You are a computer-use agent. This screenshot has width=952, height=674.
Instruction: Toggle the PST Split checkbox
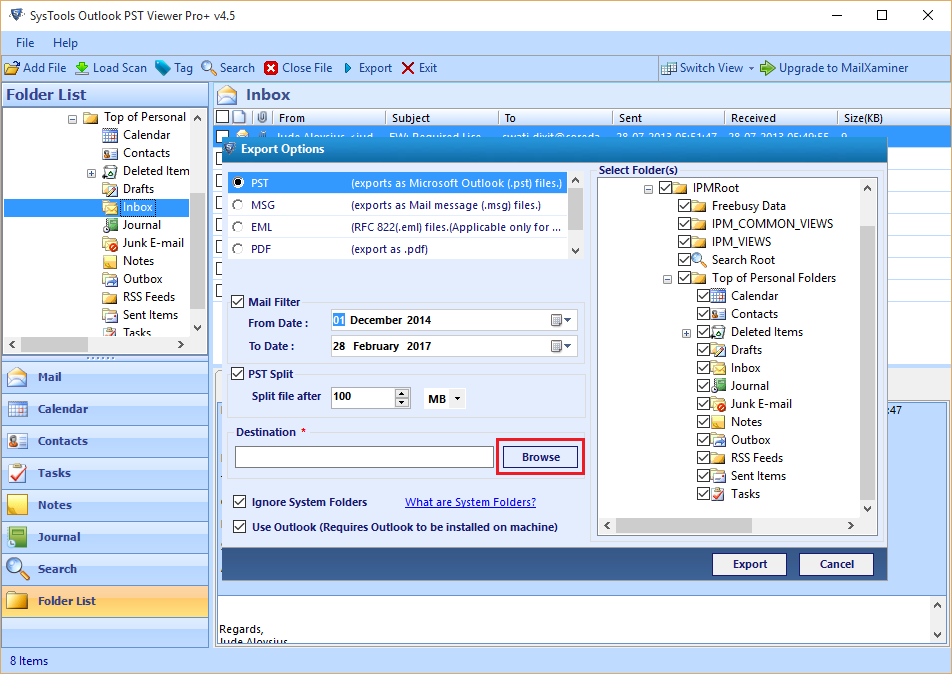pos(238,374)
